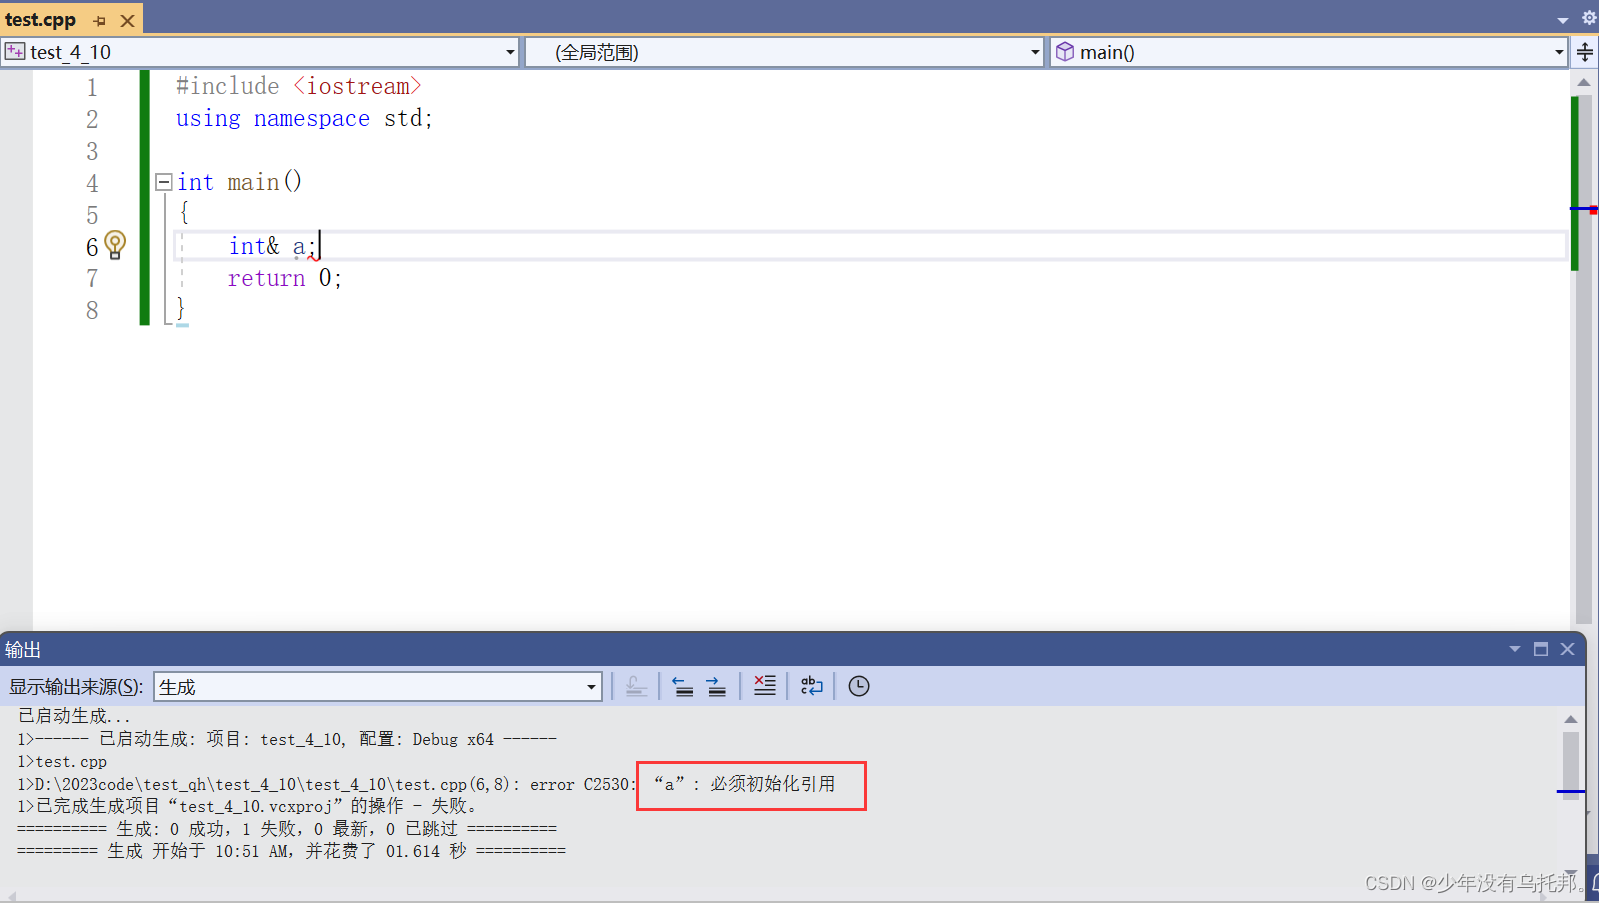Close the output panel
Viewport: 1599px width, 903px height.
click(x=1568, y=649)
